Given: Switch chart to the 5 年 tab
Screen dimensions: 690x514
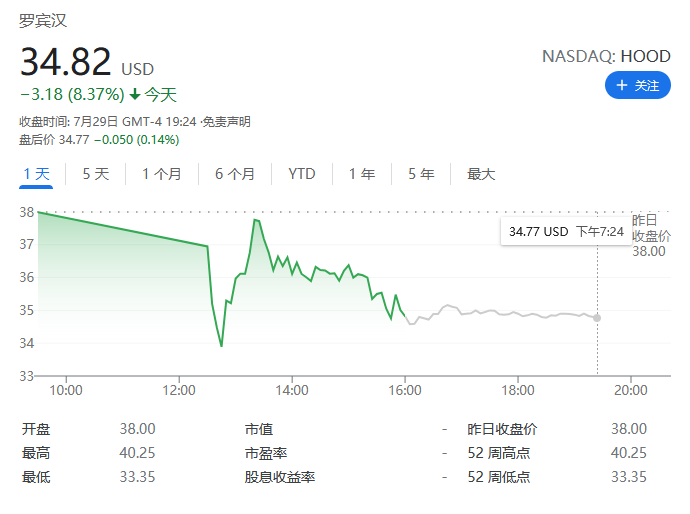Looking at the screenshot, I should [421, 174].
